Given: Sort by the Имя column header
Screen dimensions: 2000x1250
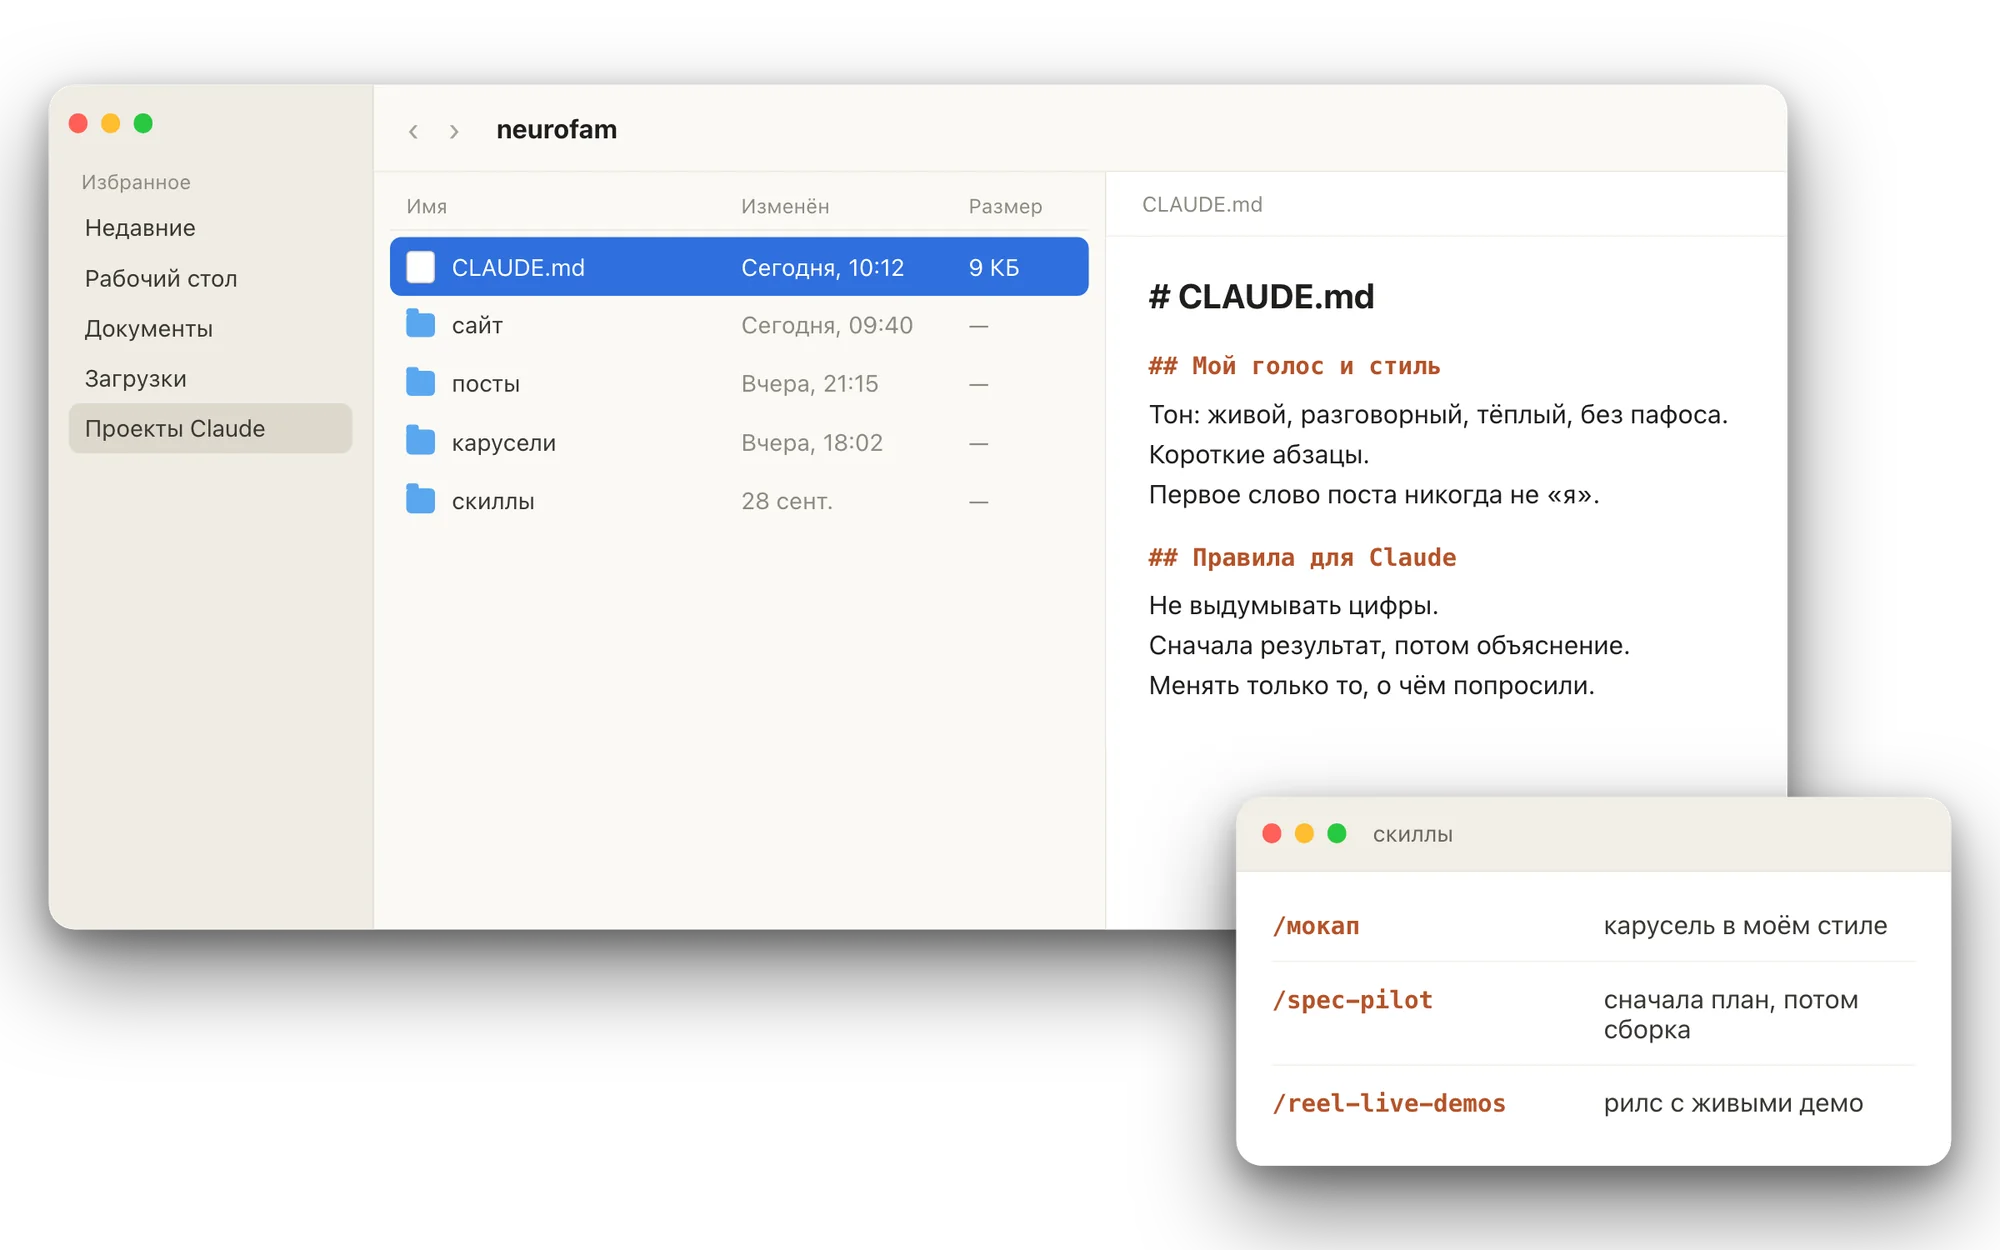Looking at the screenshot, I should pyautogui.click(x=427, y=206).
